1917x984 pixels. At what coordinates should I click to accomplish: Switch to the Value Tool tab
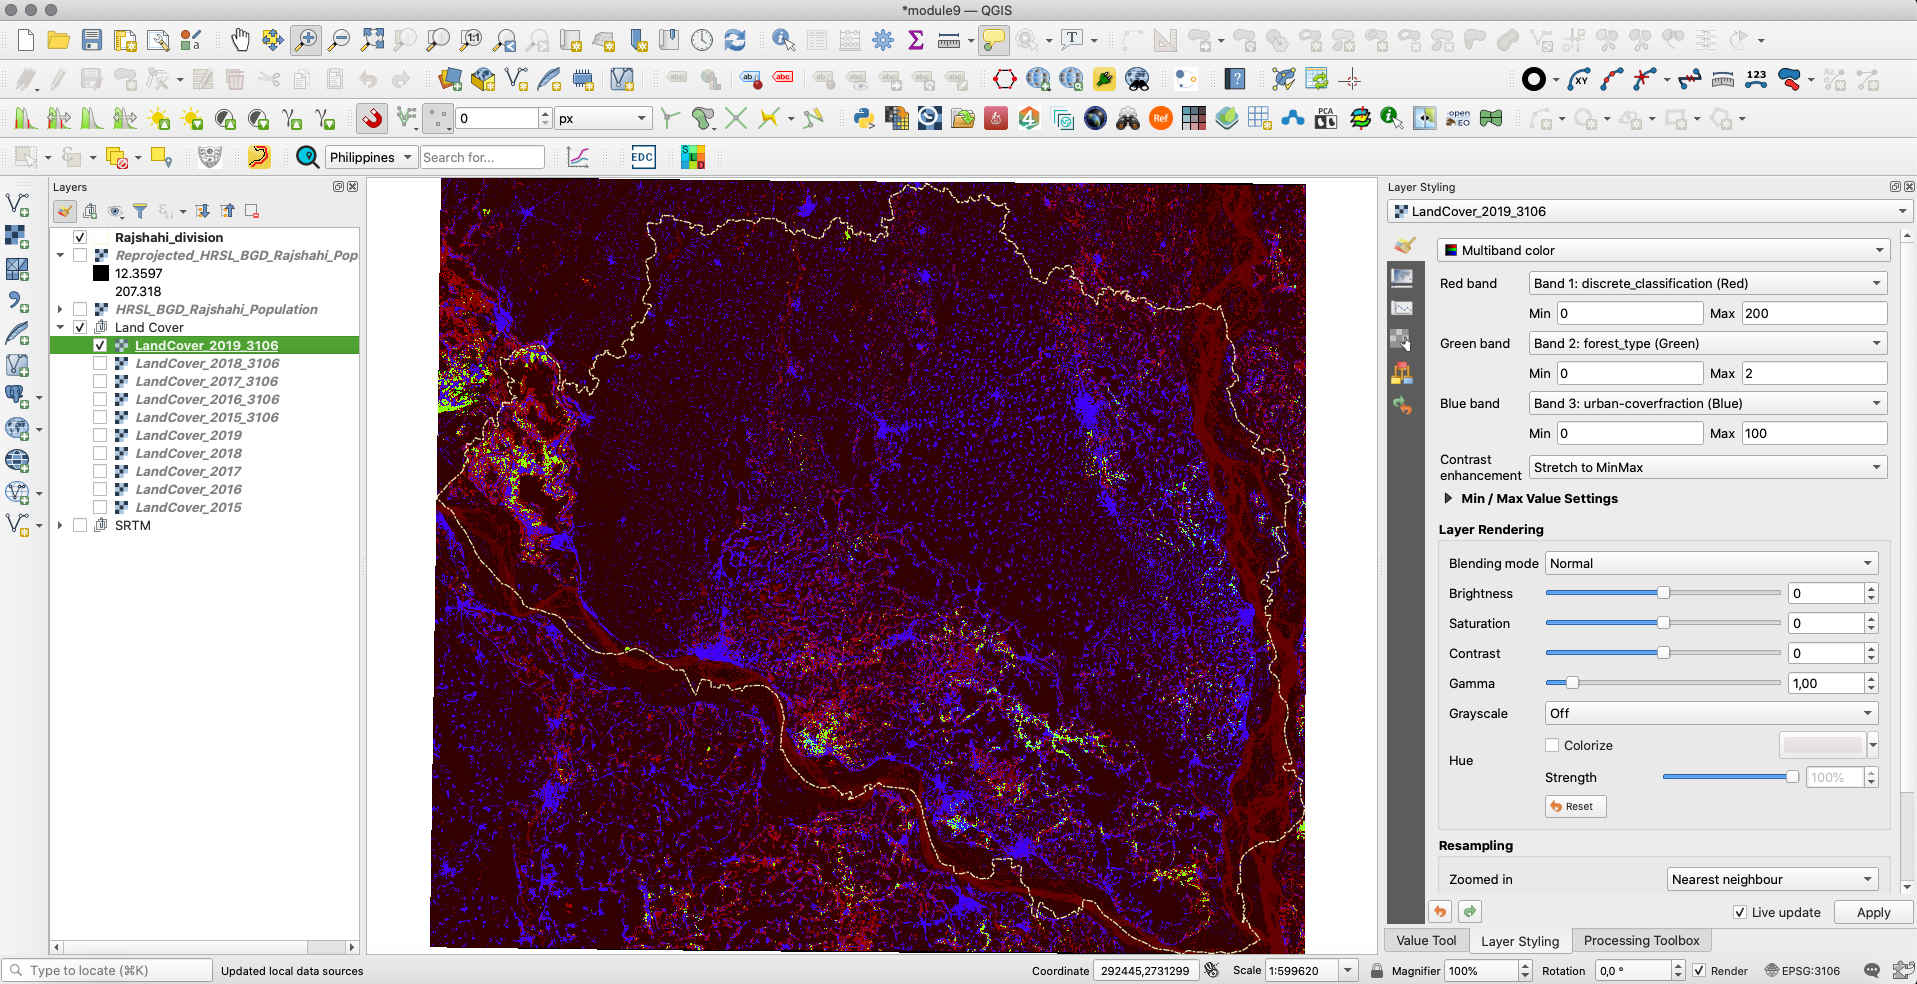(x=1426, y=940)
